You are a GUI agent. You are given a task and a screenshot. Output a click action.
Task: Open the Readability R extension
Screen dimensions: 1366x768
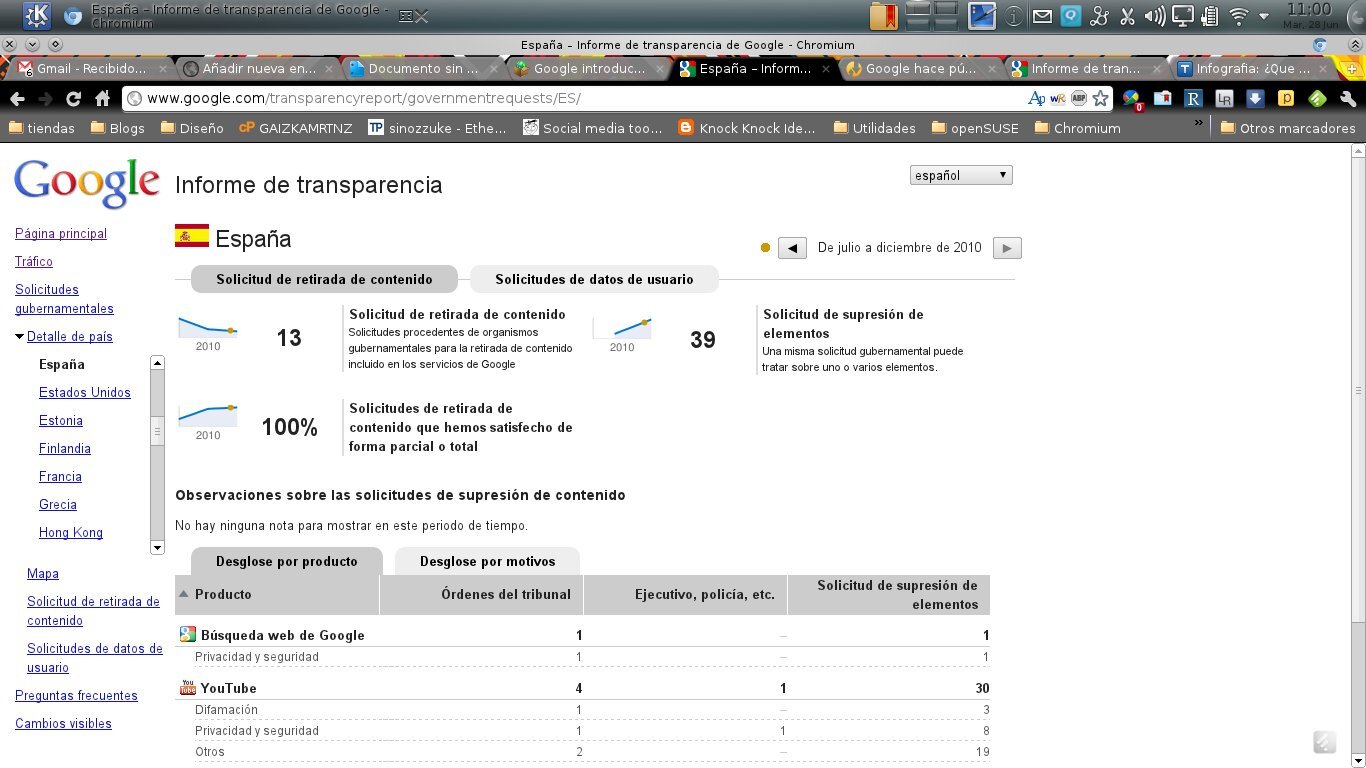pyautogui.click(x=1193, y=100)
